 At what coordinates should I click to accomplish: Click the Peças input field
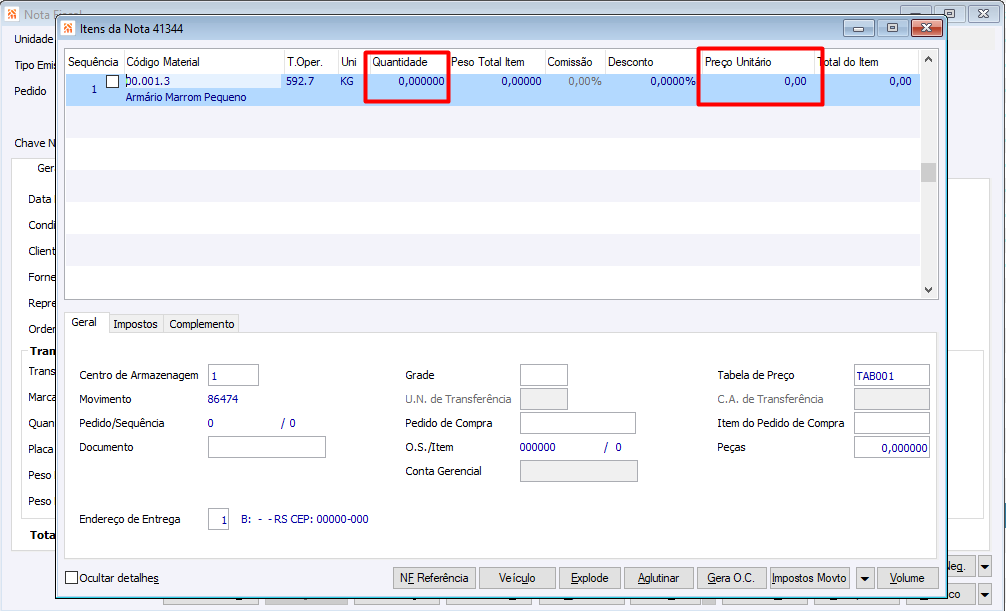tap(892, 447)
